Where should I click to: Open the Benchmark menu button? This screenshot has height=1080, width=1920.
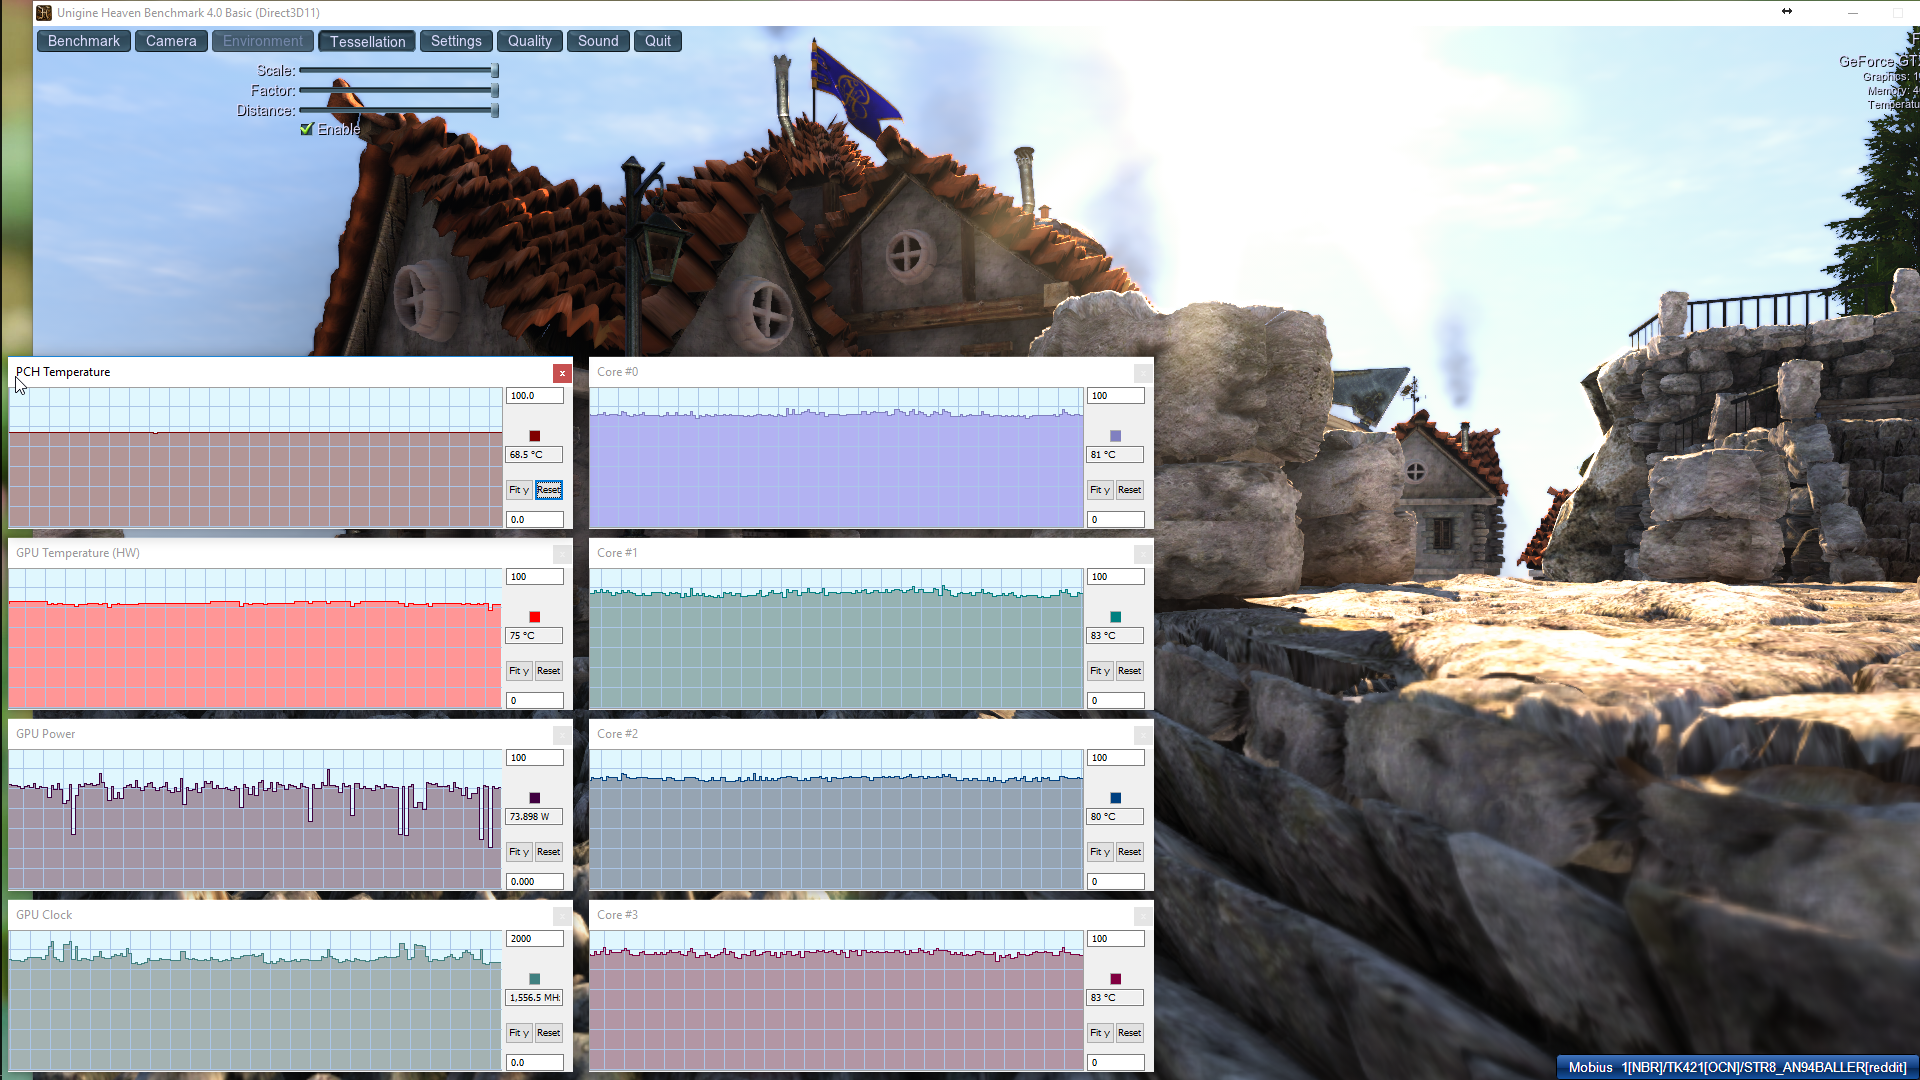tap(84, 41)
